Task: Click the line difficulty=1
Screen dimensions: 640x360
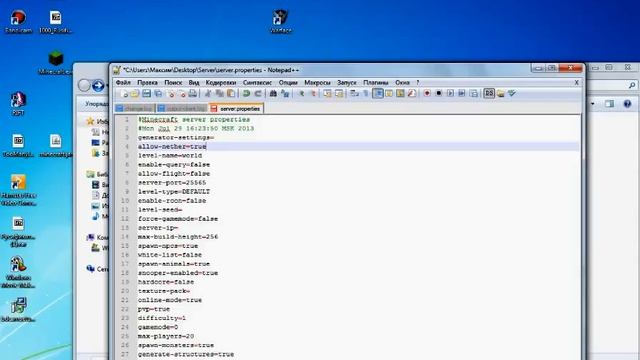Action: [x=162, y=318]
